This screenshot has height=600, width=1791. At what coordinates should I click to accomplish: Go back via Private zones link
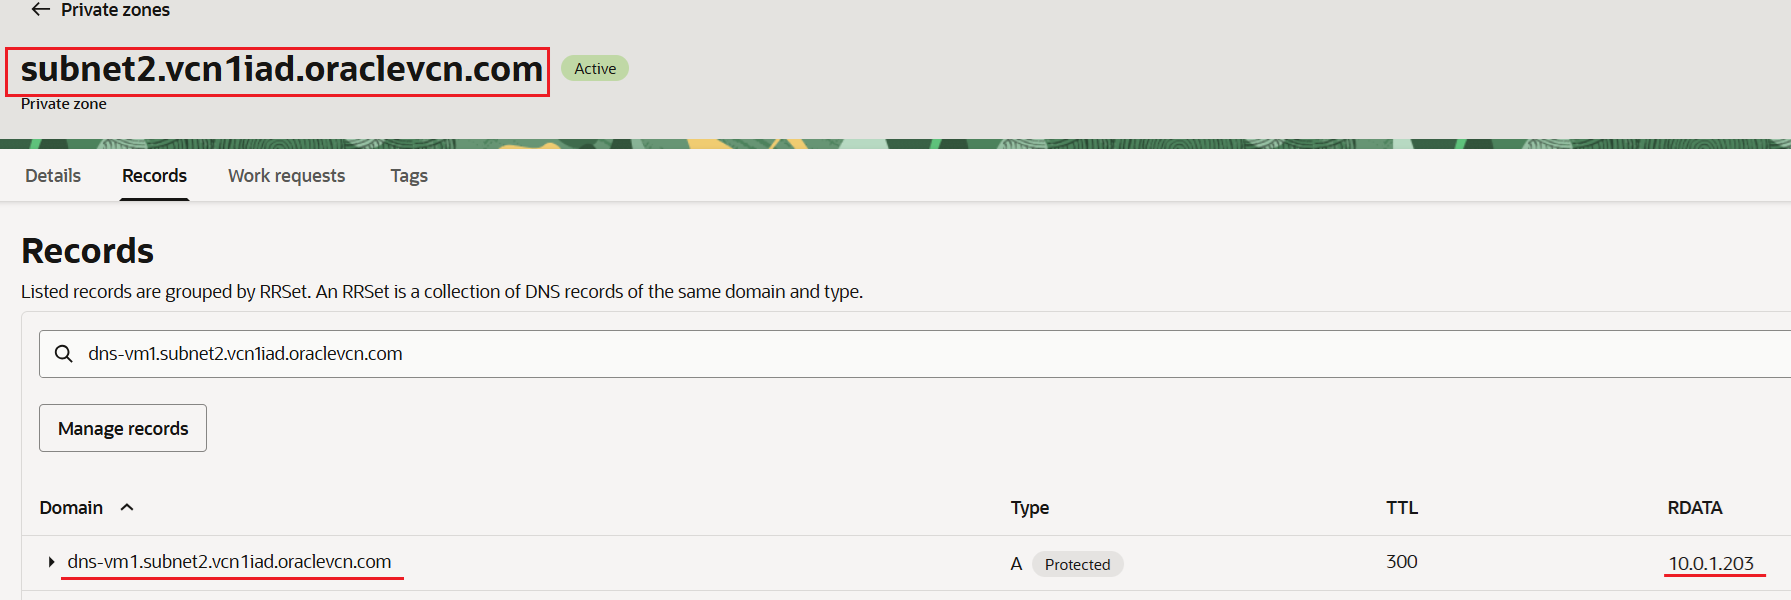click(x=115, y=10)
